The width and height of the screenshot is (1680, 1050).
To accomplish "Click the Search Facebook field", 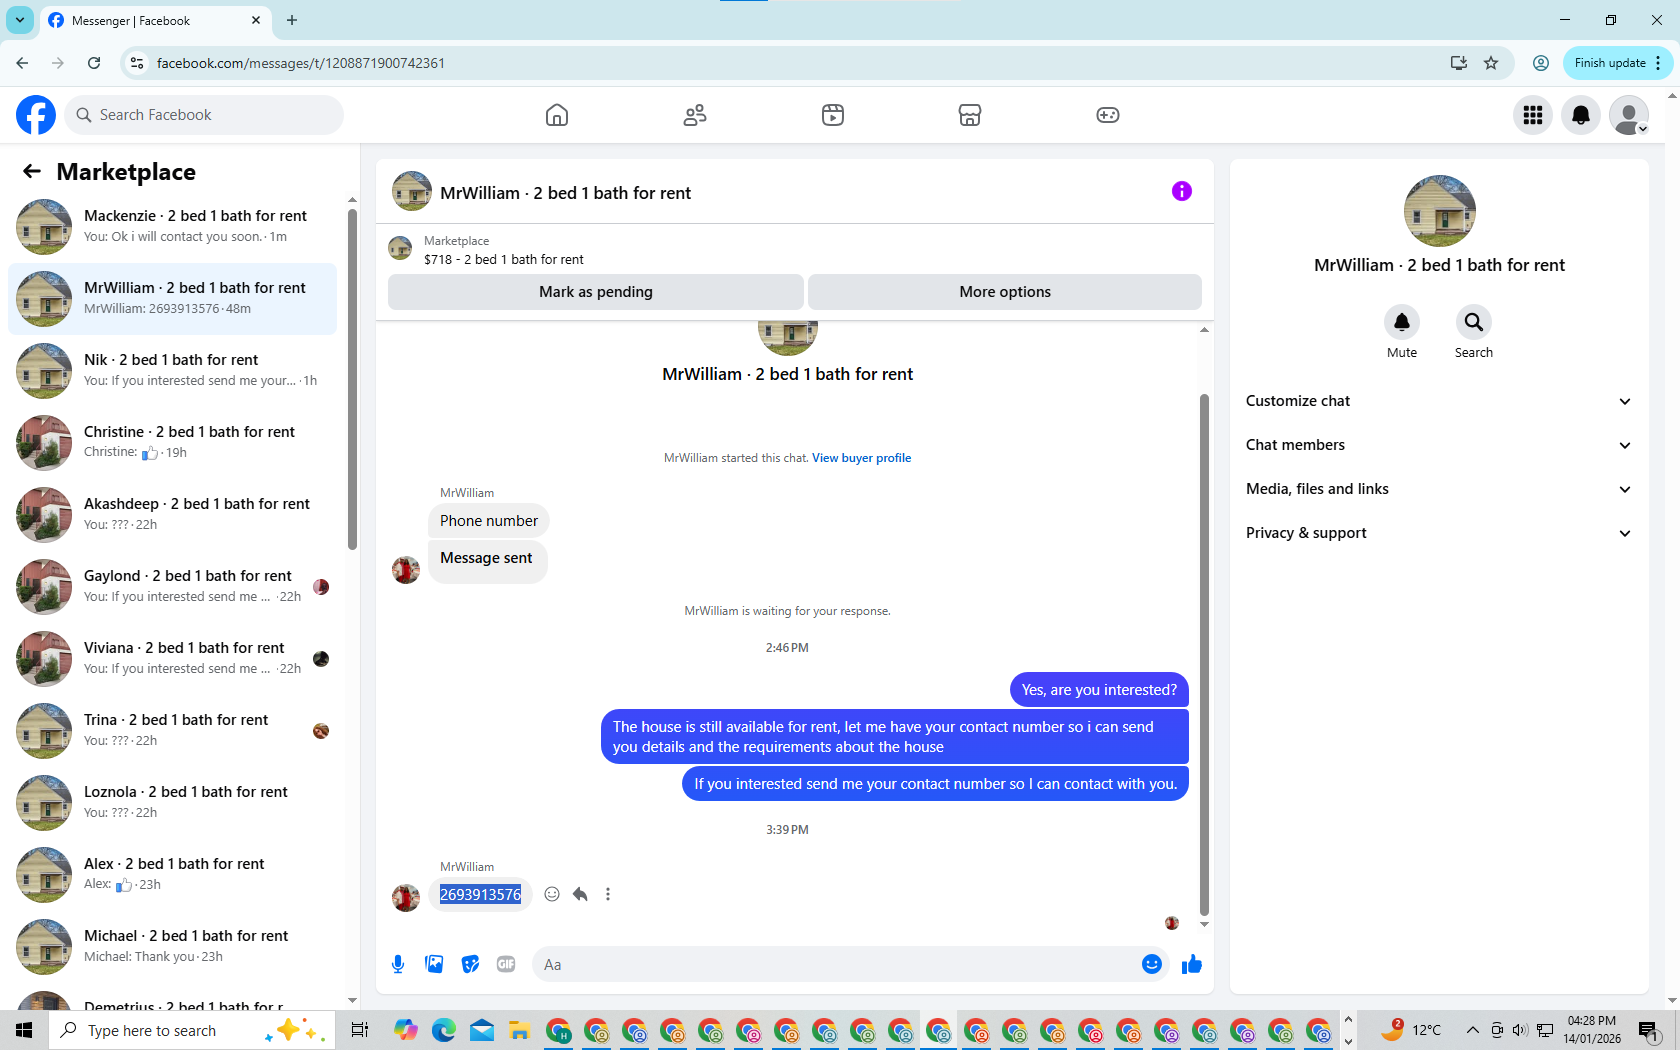I will click(x=204, y=115).
